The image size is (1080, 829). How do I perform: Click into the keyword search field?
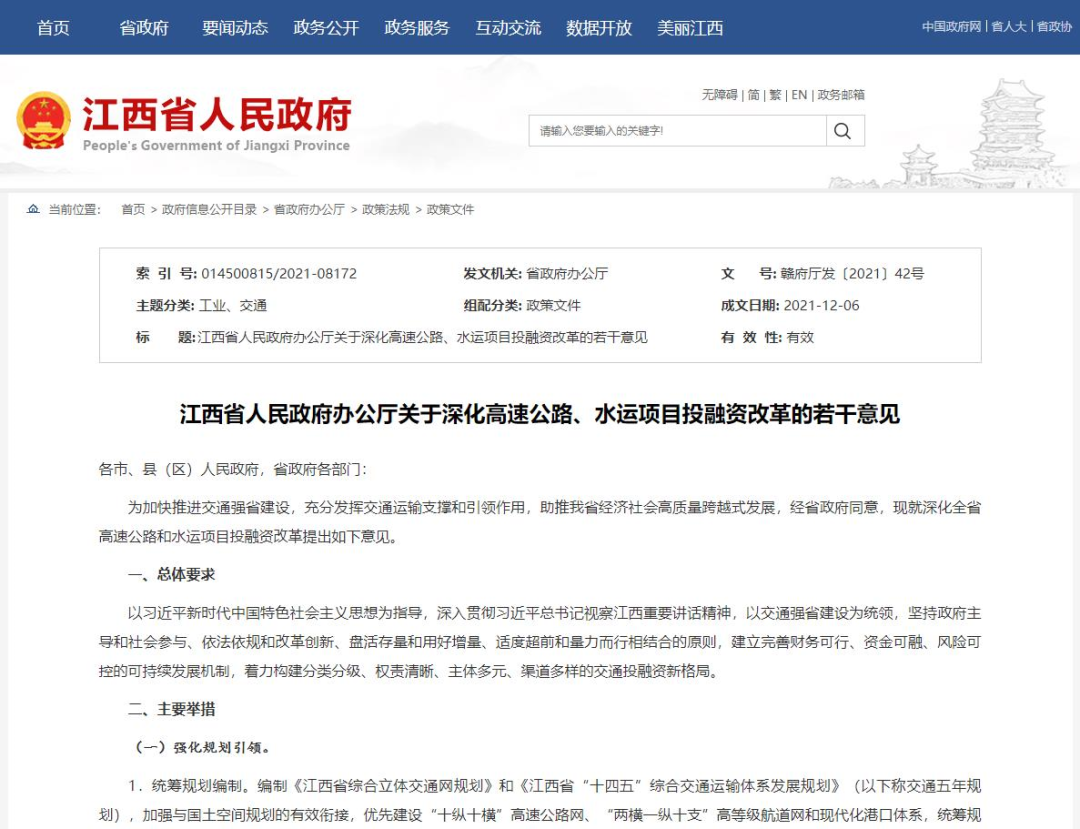[677, 131]
